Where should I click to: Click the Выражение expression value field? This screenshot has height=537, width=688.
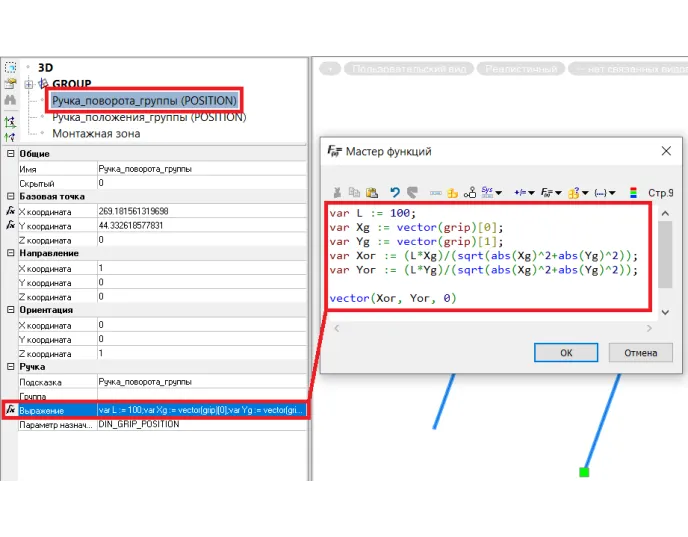pyautogui.click(x=201, y=410)
